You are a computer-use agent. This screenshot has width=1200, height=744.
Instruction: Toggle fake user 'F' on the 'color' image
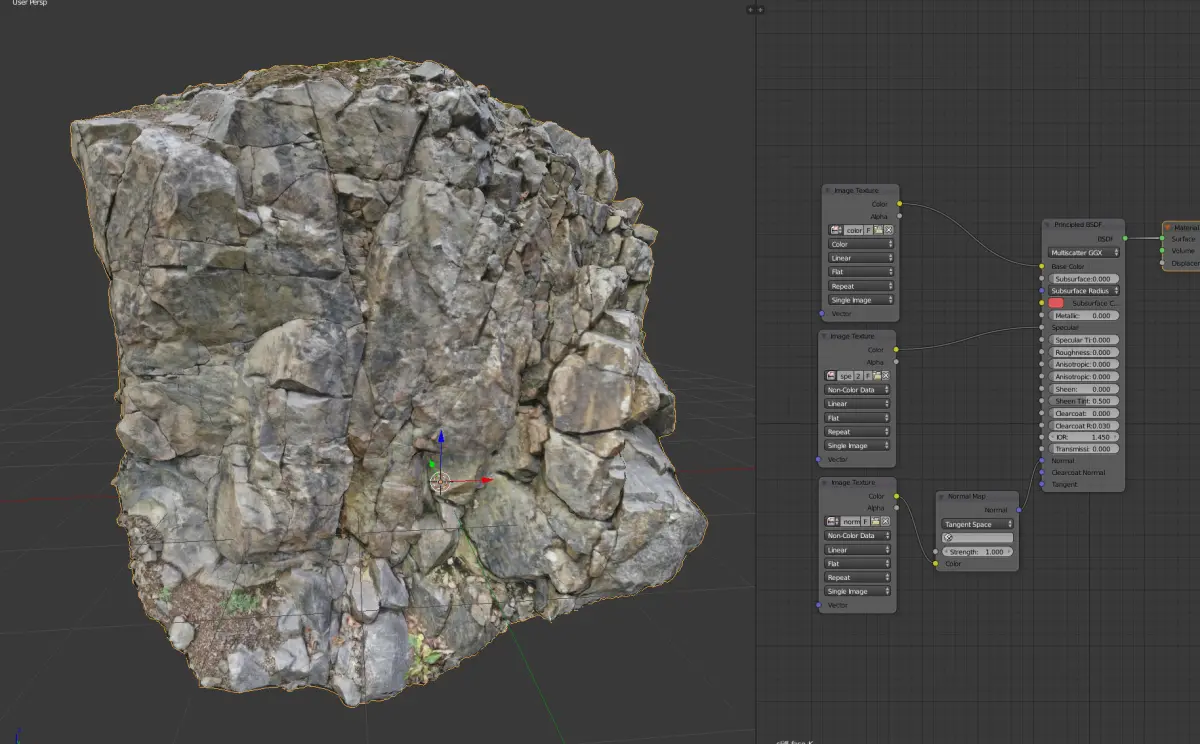pos(868,230)
